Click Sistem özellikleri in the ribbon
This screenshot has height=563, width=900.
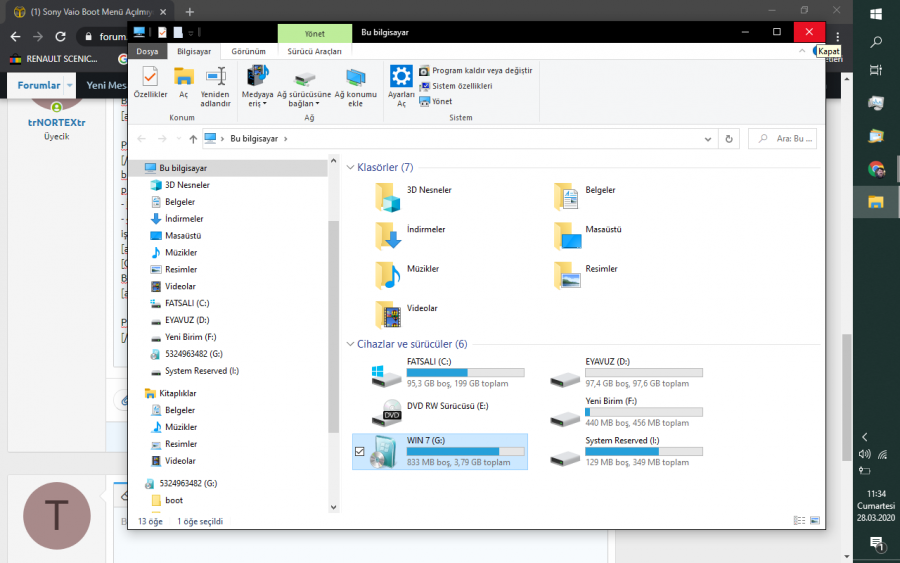click(x=461, y=86)
